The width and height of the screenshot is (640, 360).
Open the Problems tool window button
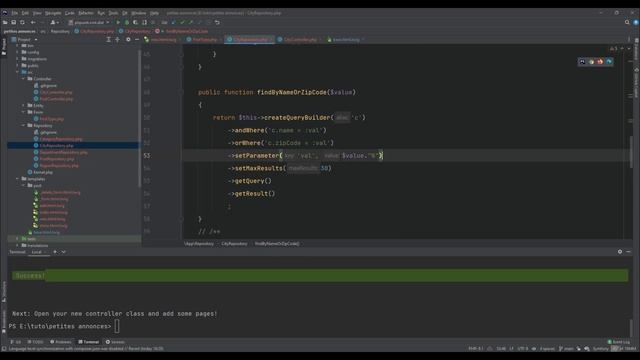coord(60,342)
